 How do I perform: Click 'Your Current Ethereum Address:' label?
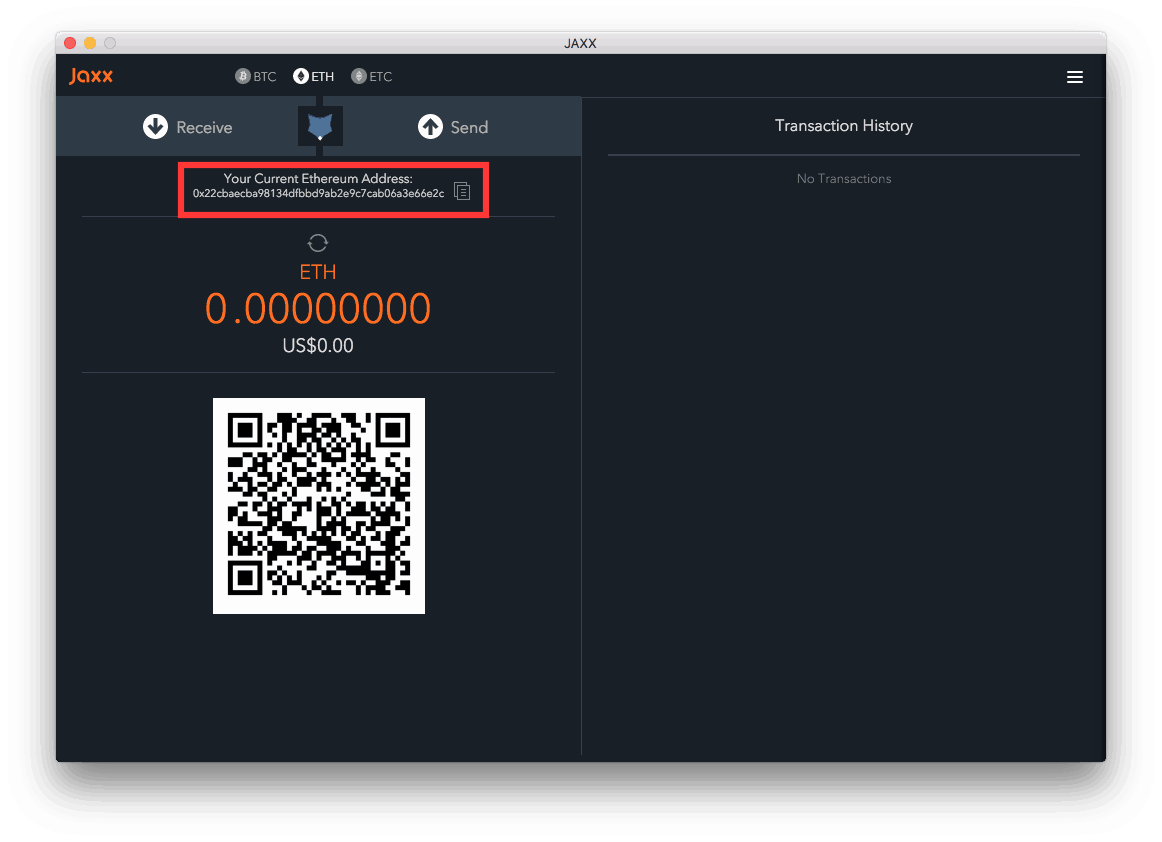[318, 179]
